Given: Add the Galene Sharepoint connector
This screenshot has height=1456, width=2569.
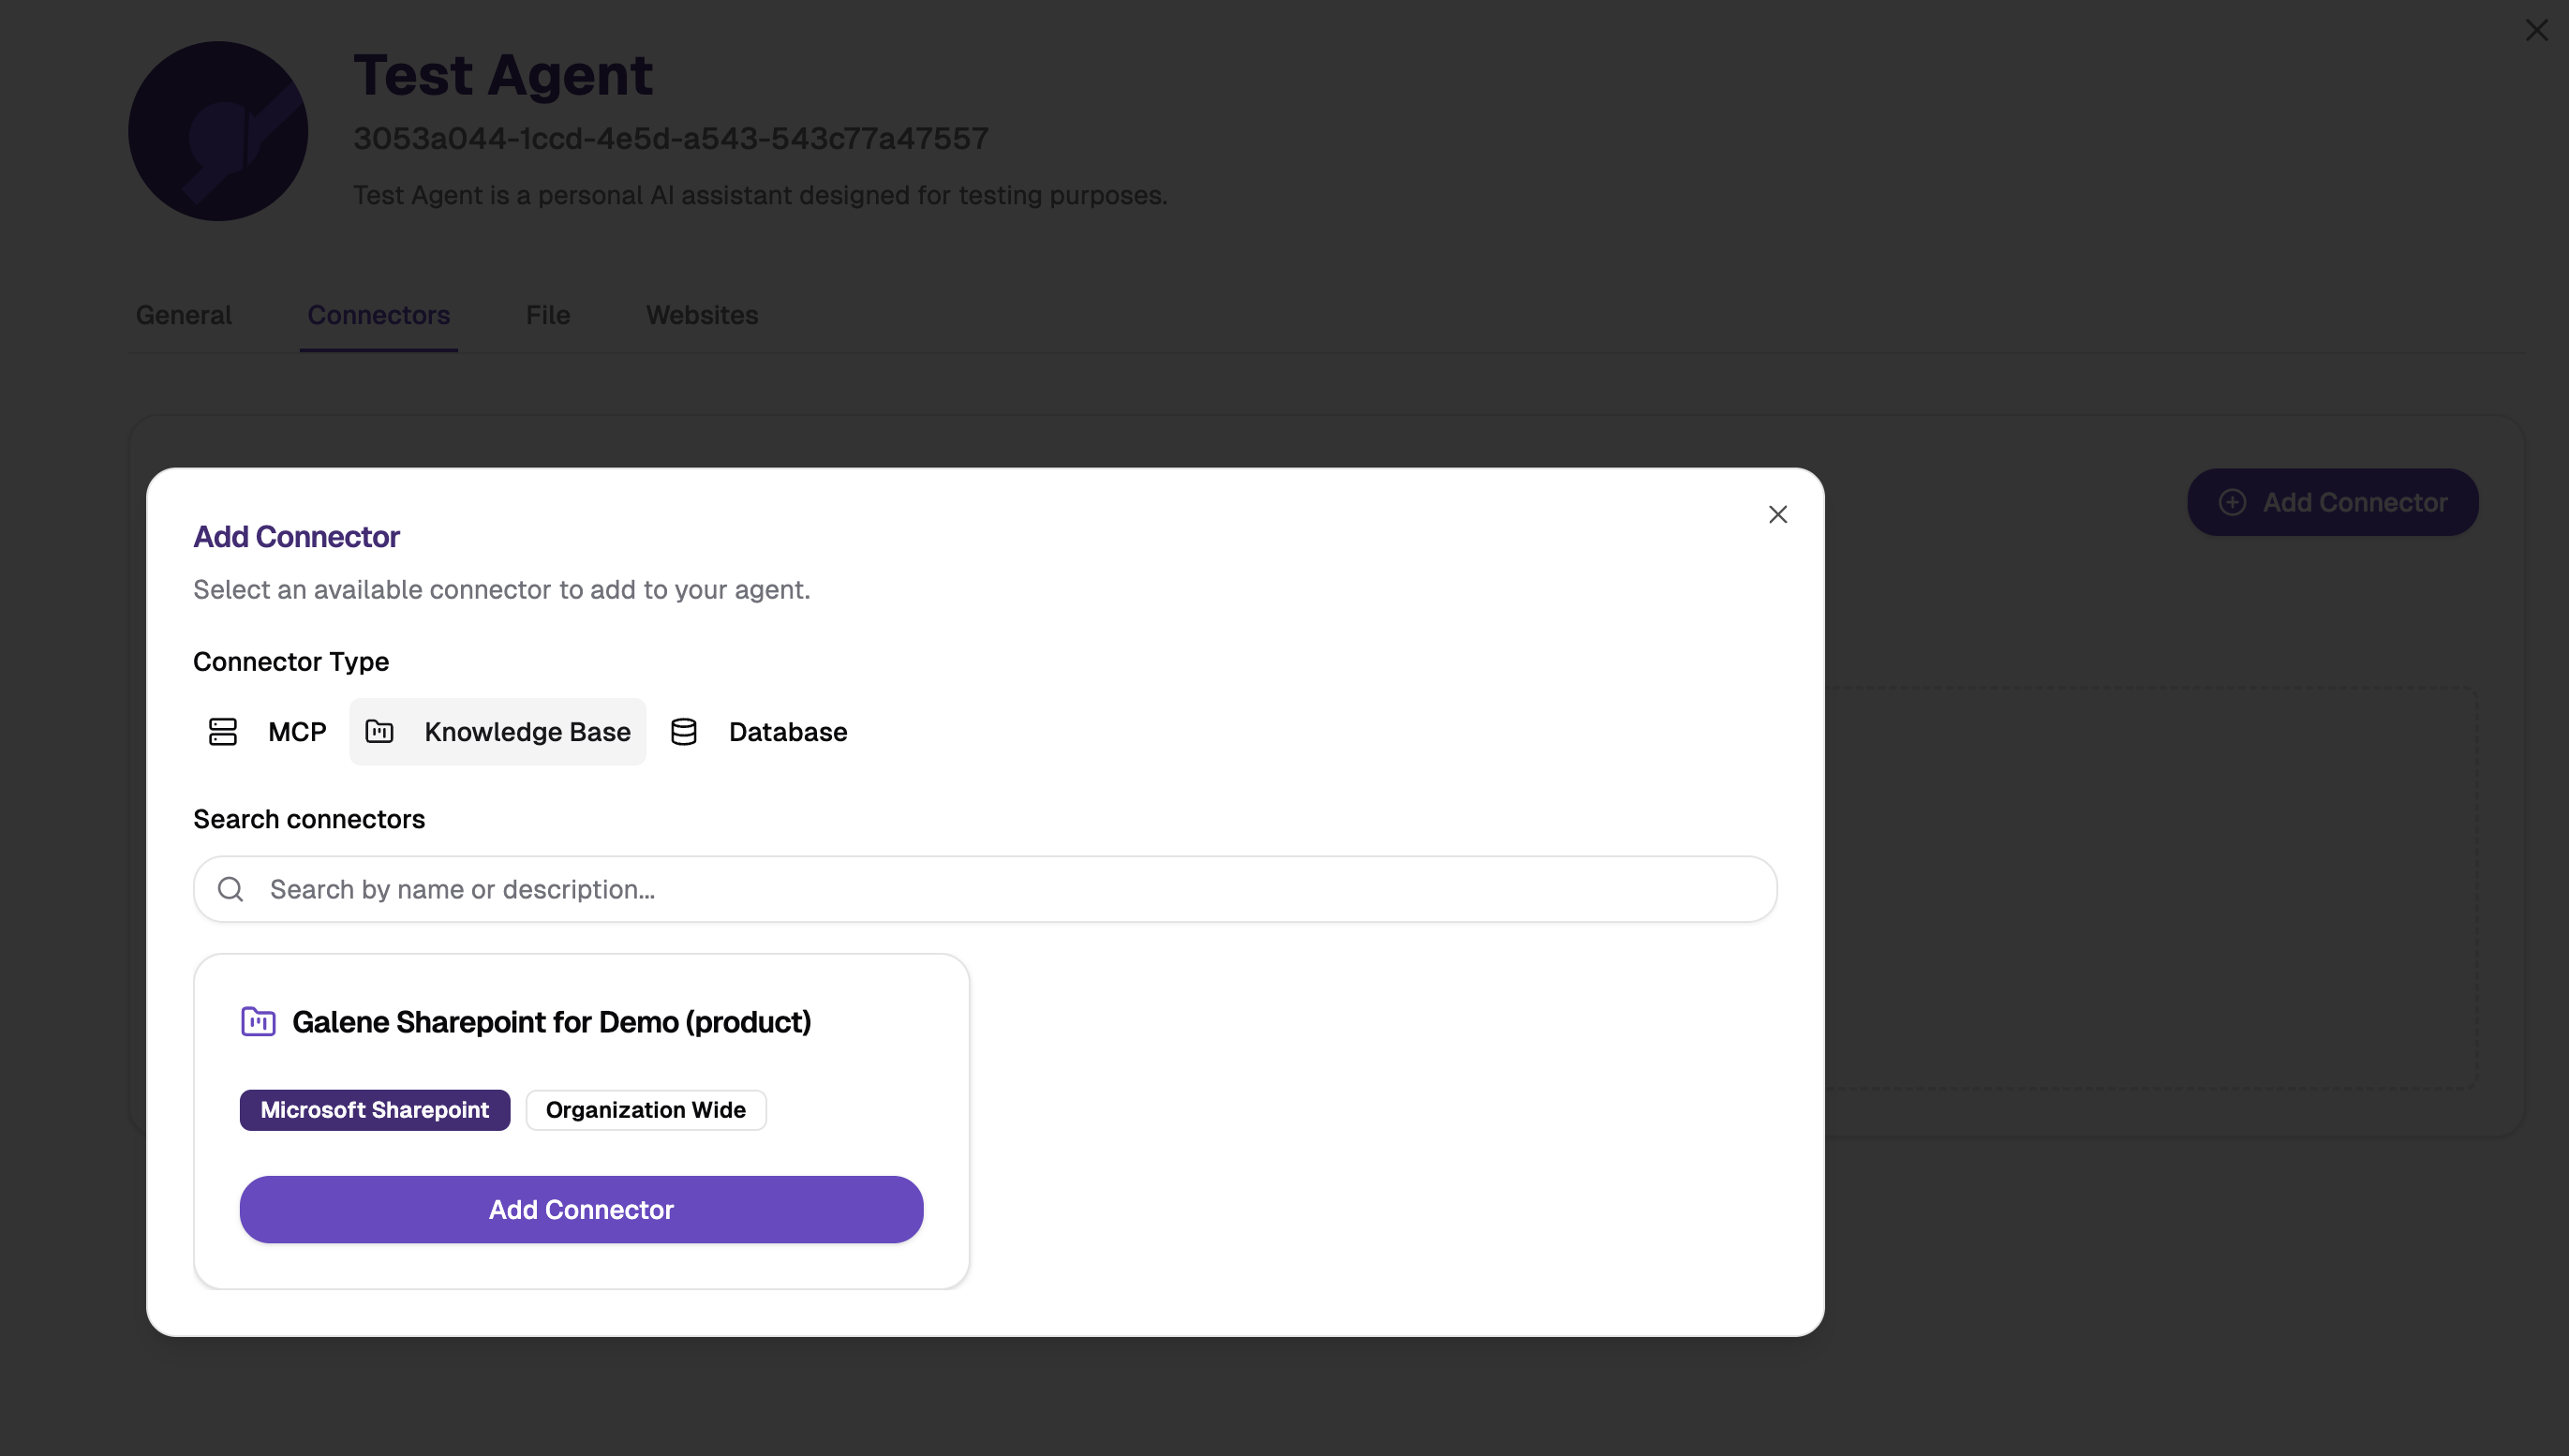Looking at the screenshot, I should pos(581,1209).
